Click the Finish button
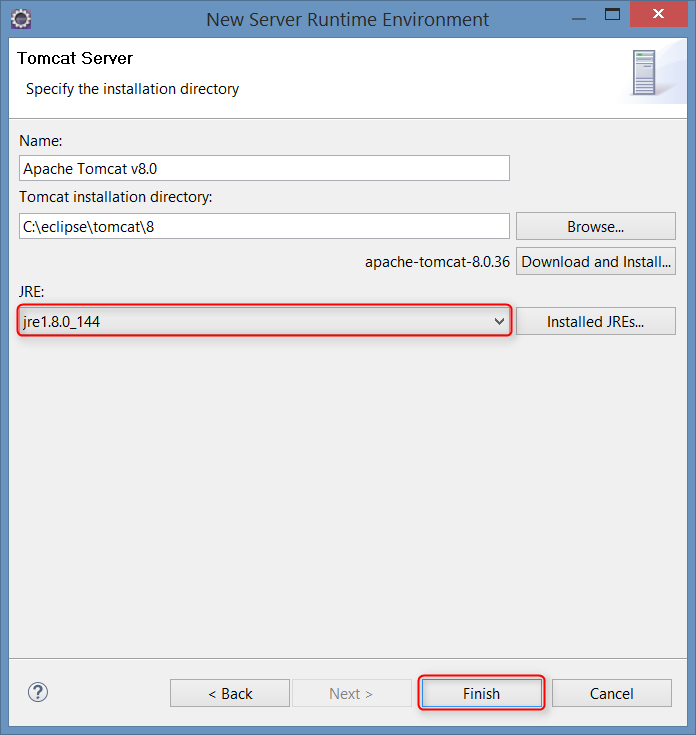This screenshot has height=735, width=696. pos(481,693)
